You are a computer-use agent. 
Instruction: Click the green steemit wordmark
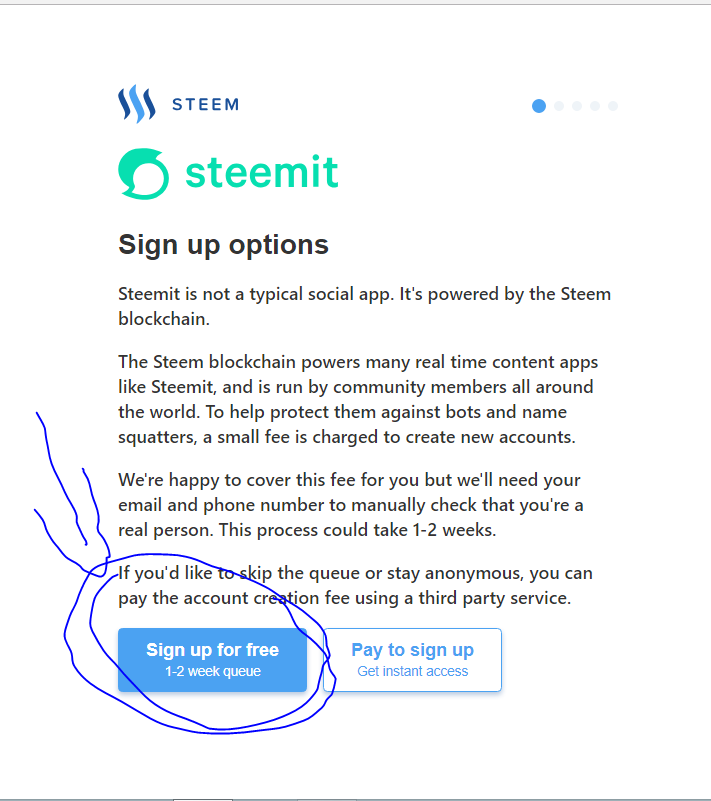pos(262,172)
